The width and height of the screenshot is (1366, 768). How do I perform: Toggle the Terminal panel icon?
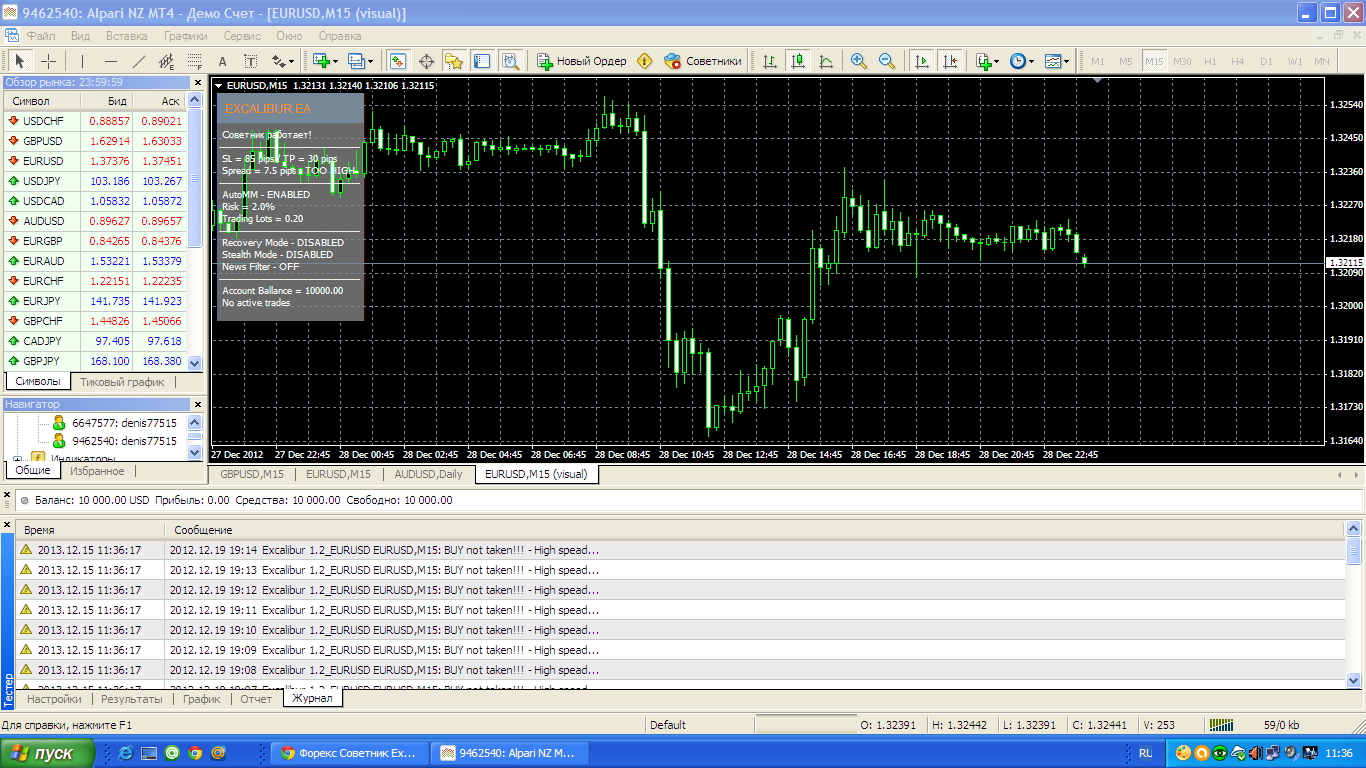(482, 61)
